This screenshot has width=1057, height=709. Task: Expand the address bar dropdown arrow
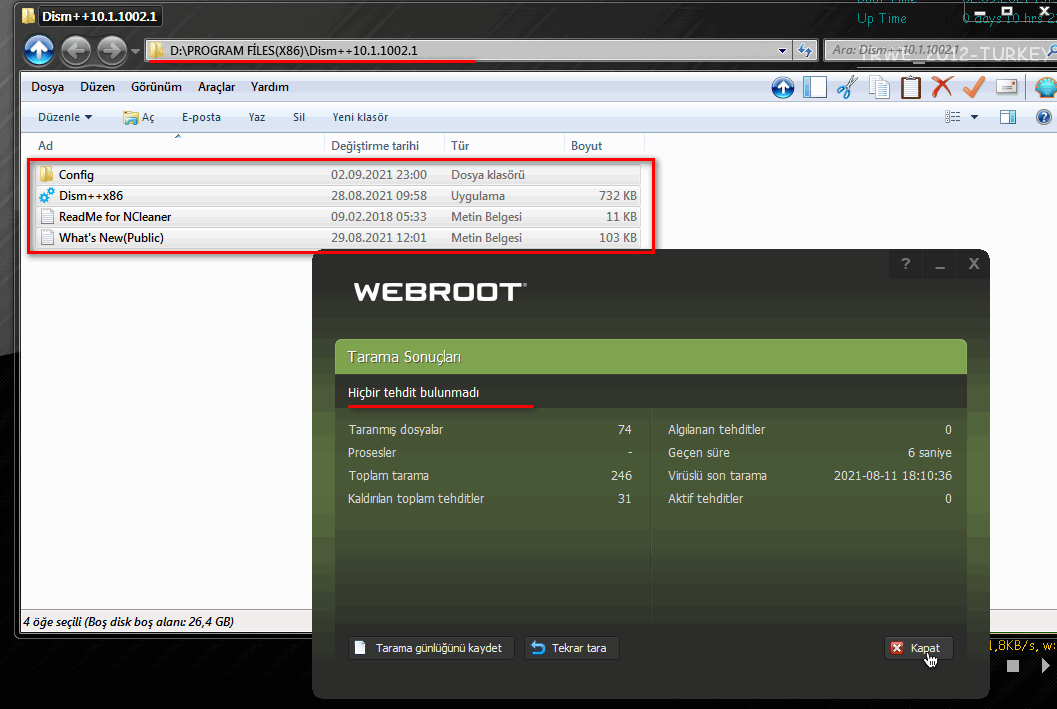coord(782,51)
